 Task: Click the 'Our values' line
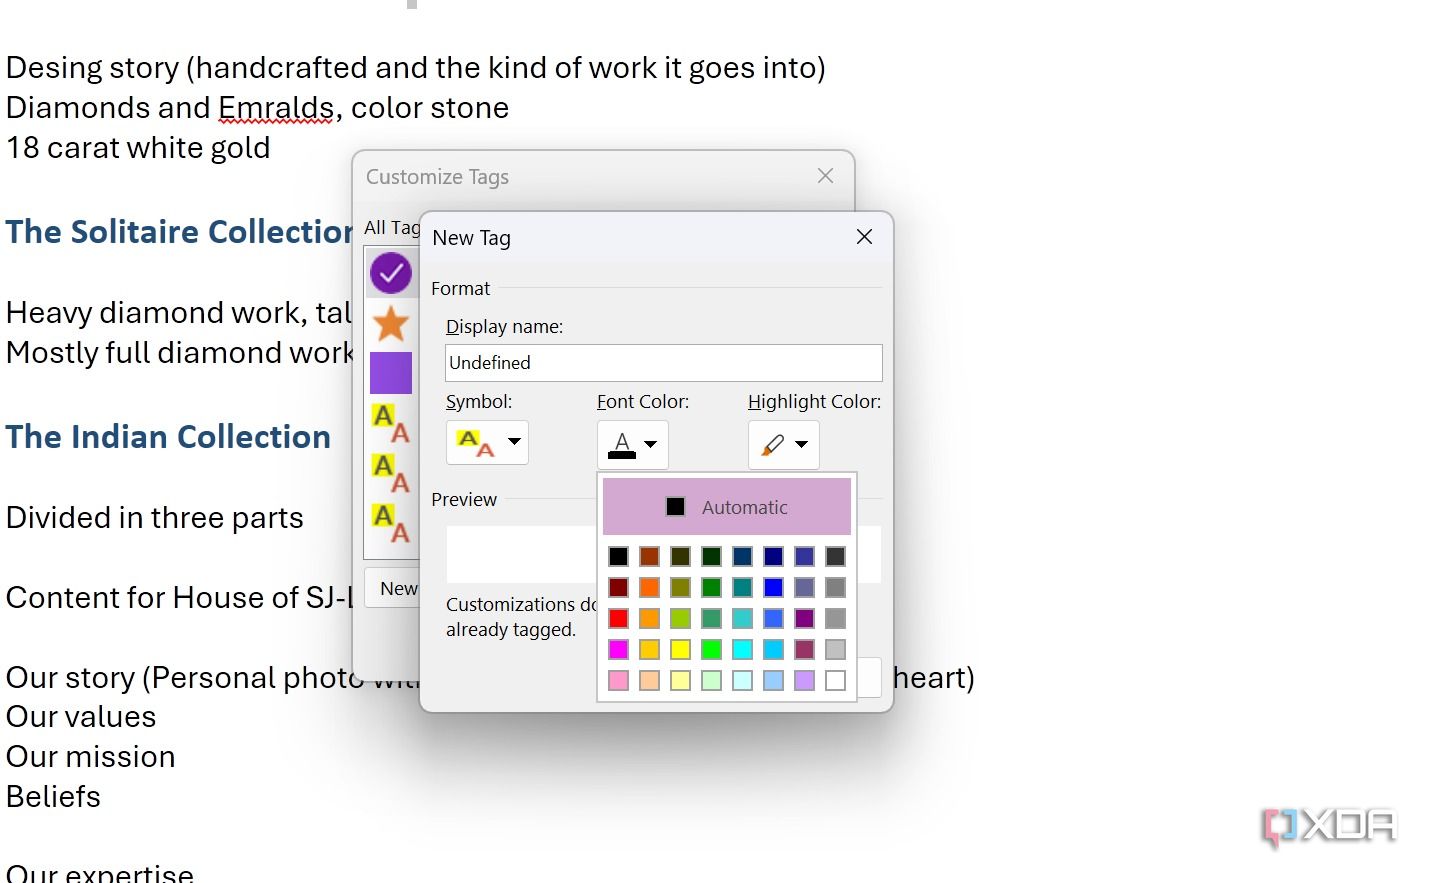tap(81, 717)
